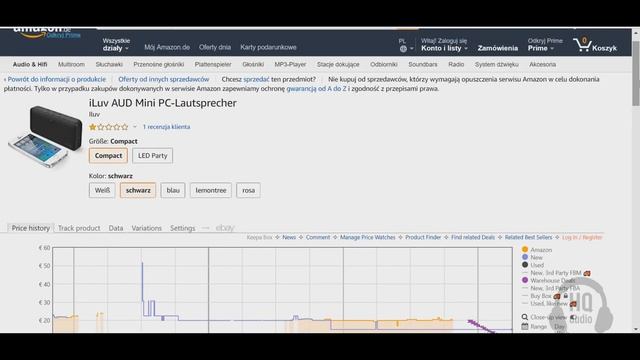
Task: Click the iLuv speaker product thumbnail
Action: click(45, 136)
